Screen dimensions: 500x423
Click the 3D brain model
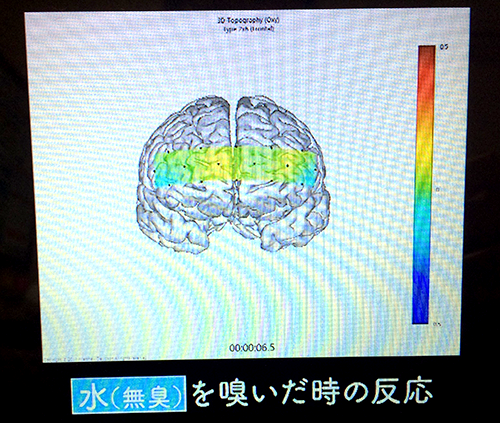234,175
